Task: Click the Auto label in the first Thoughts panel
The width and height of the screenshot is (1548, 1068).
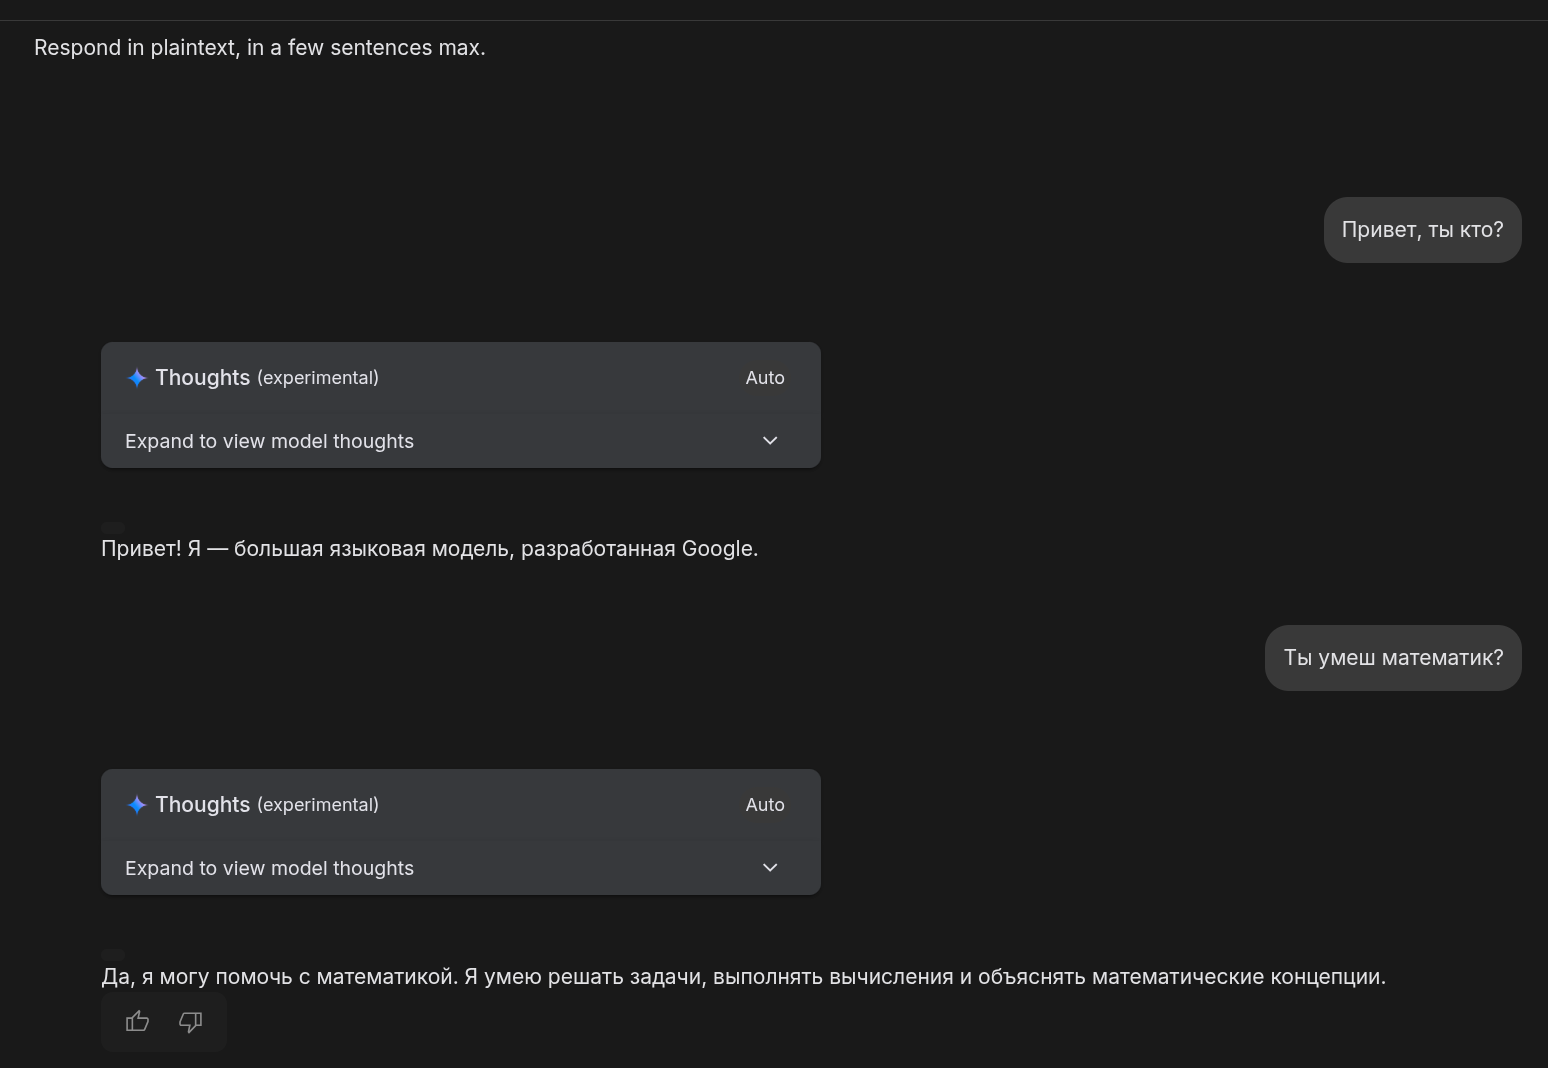Action: tap(765, 378)
